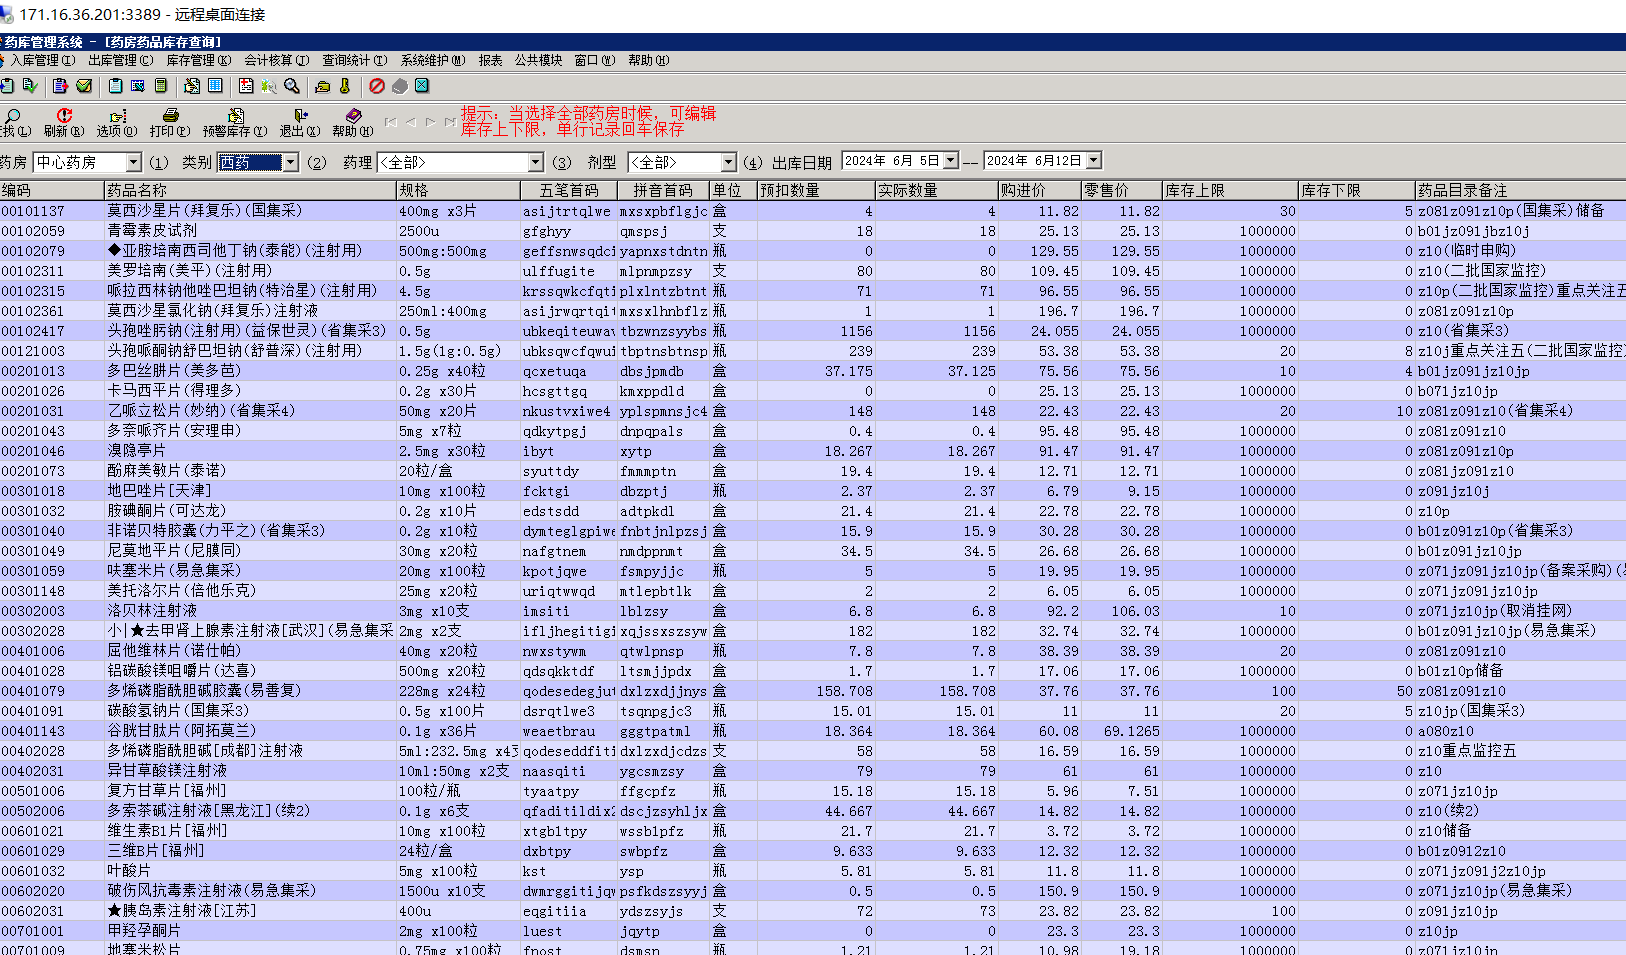This screenshot has height=955, width=1626.
Task: Click the gray eraser-shaped icon
Action: 400,86
